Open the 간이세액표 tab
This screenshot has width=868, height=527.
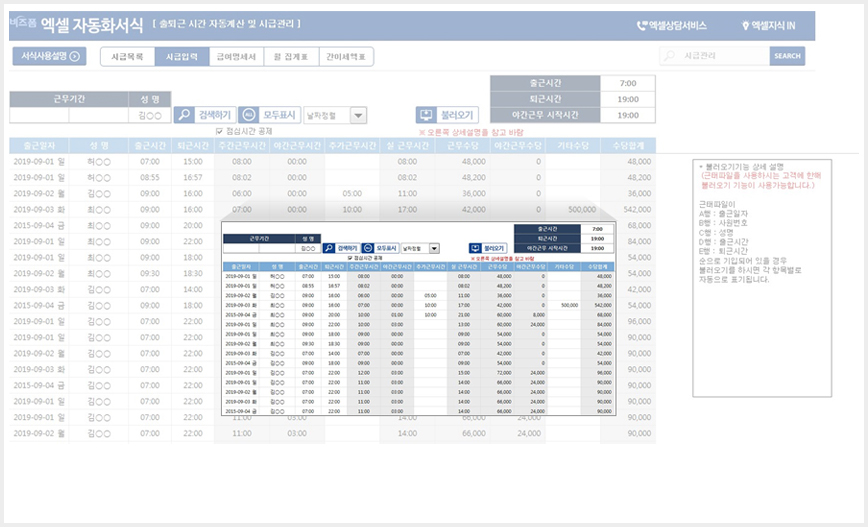click(x=346, y=56)
